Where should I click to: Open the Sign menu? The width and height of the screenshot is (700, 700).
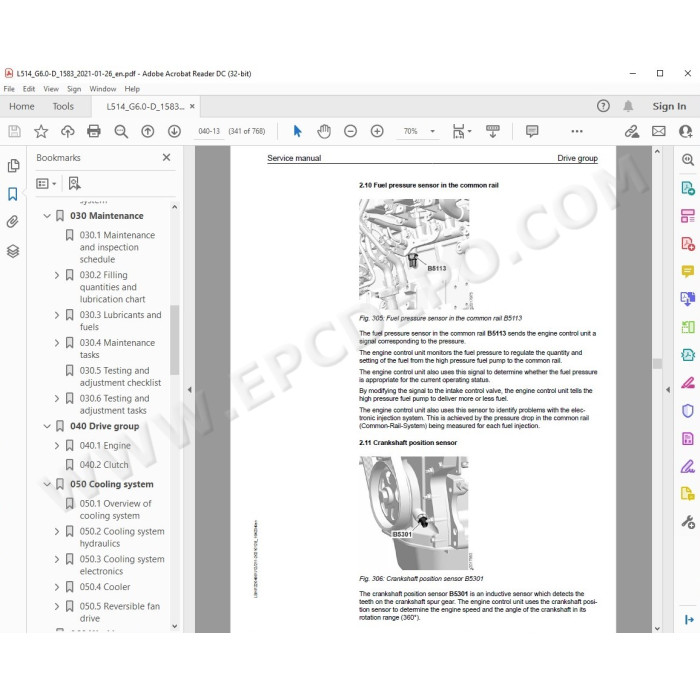coord(74,89)
